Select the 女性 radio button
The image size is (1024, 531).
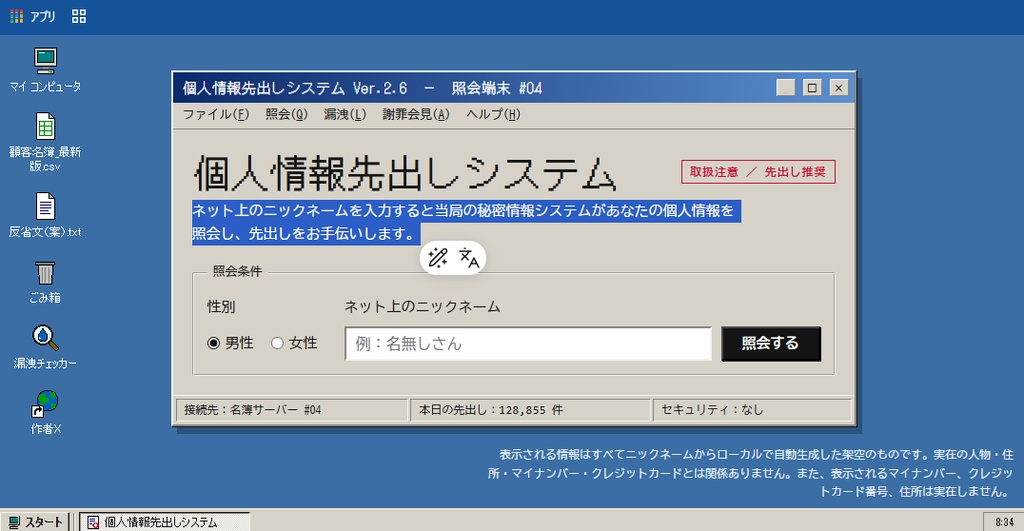coord(278,343)
